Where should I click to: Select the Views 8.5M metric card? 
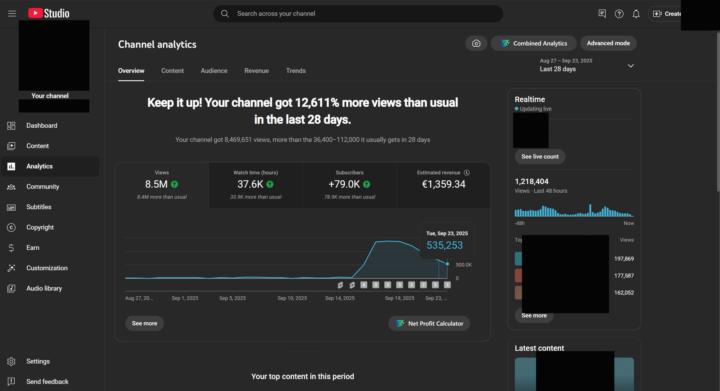(x=163, y=185)
